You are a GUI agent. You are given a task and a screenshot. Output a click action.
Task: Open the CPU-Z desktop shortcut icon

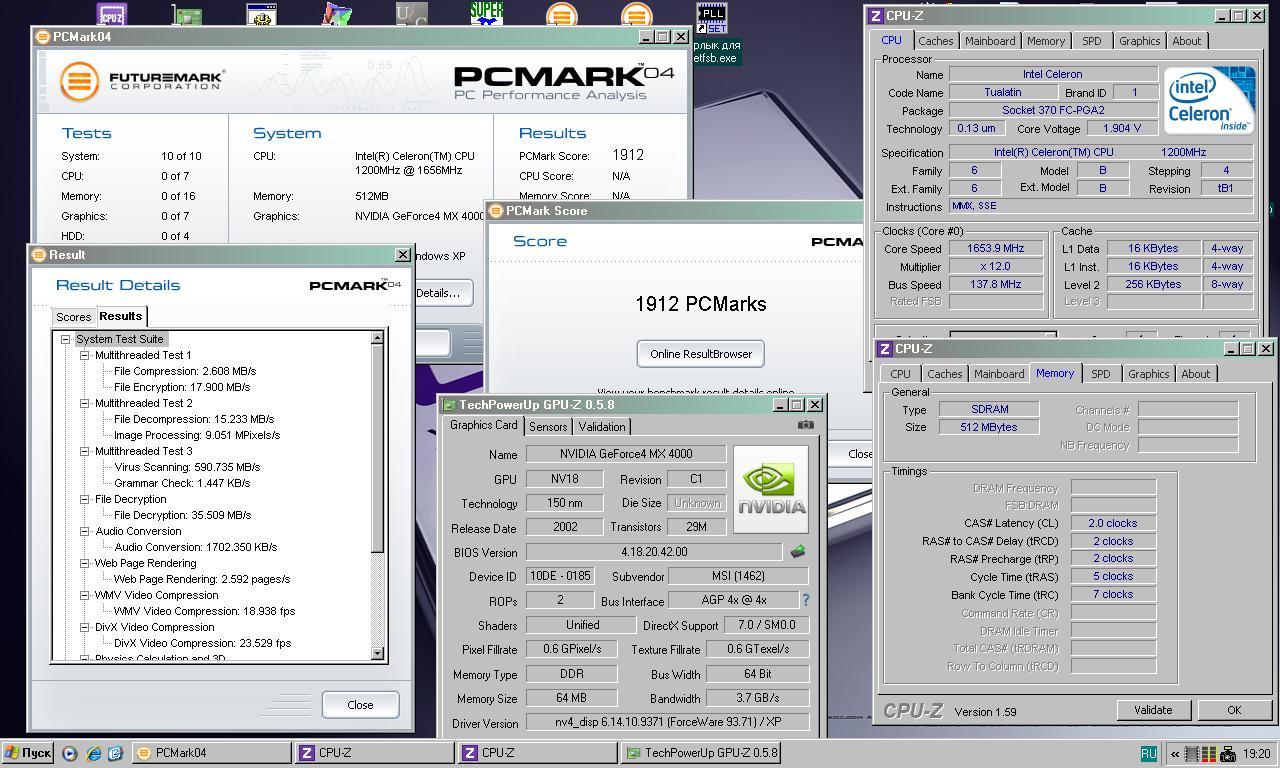click(x=111, y=14)
